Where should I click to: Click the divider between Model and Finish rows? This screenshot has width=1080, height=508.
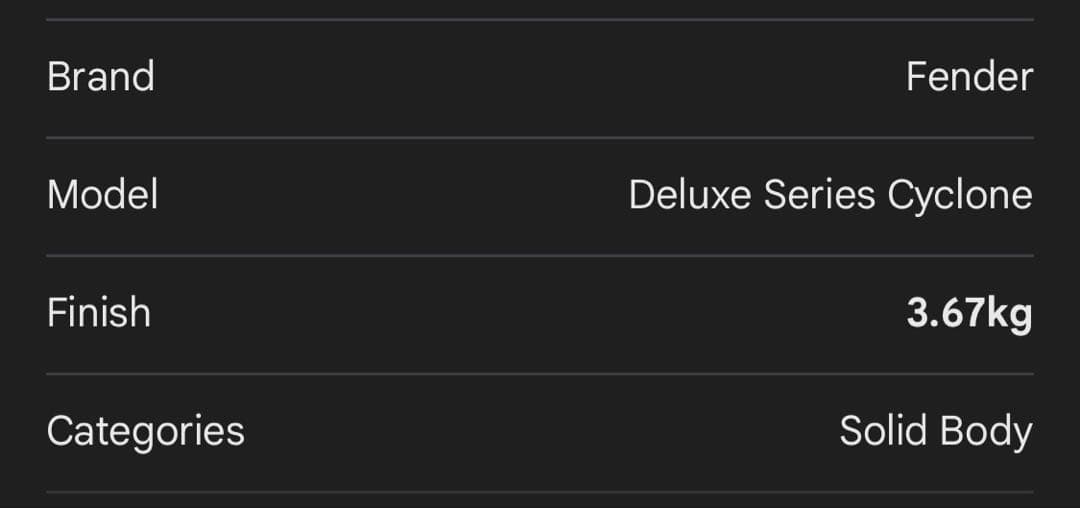click(540, 255)
